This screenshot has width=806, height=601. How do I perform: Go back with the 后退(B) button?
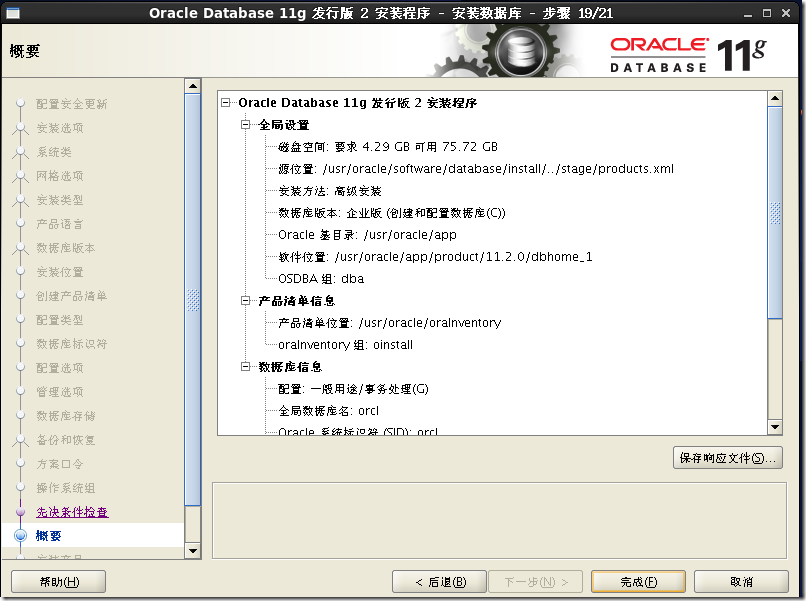[x=439, y=582]
